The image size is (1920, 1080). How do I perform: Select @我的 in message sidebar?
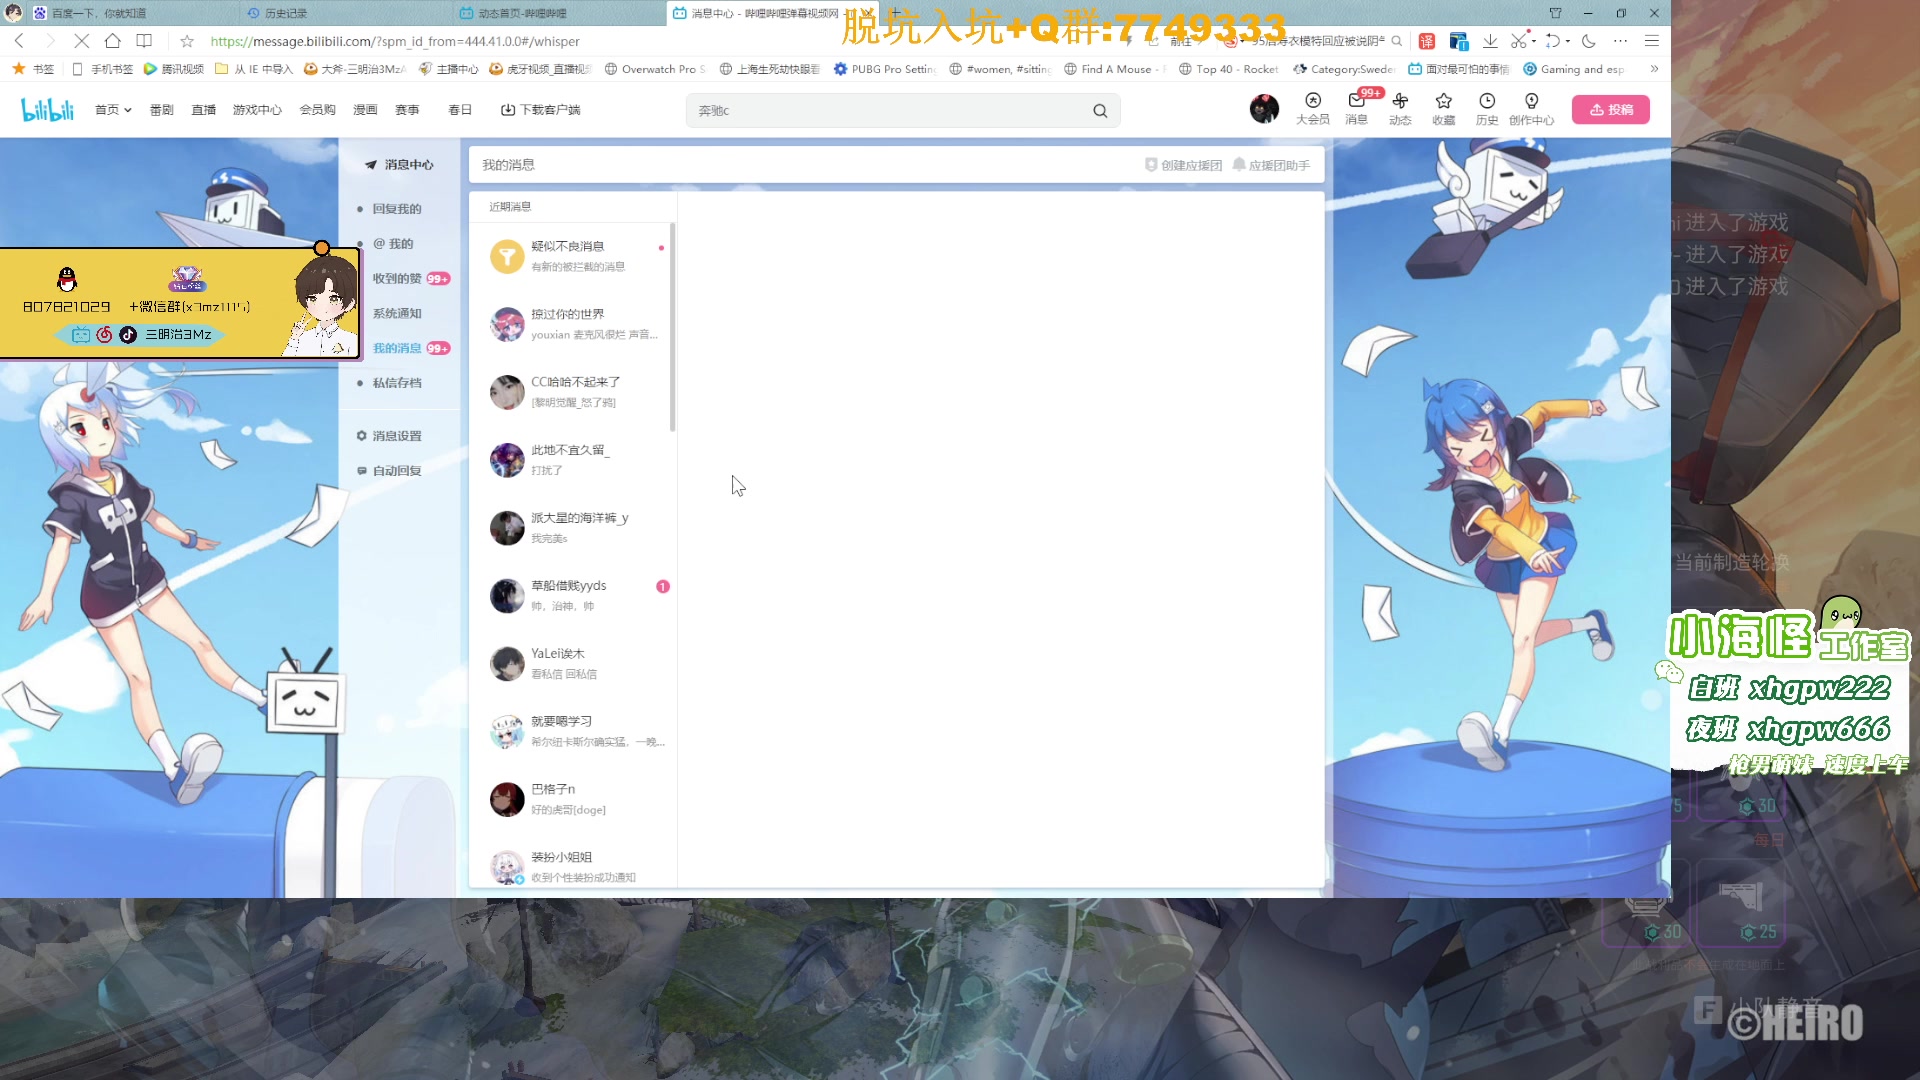(x=393, y=244)
